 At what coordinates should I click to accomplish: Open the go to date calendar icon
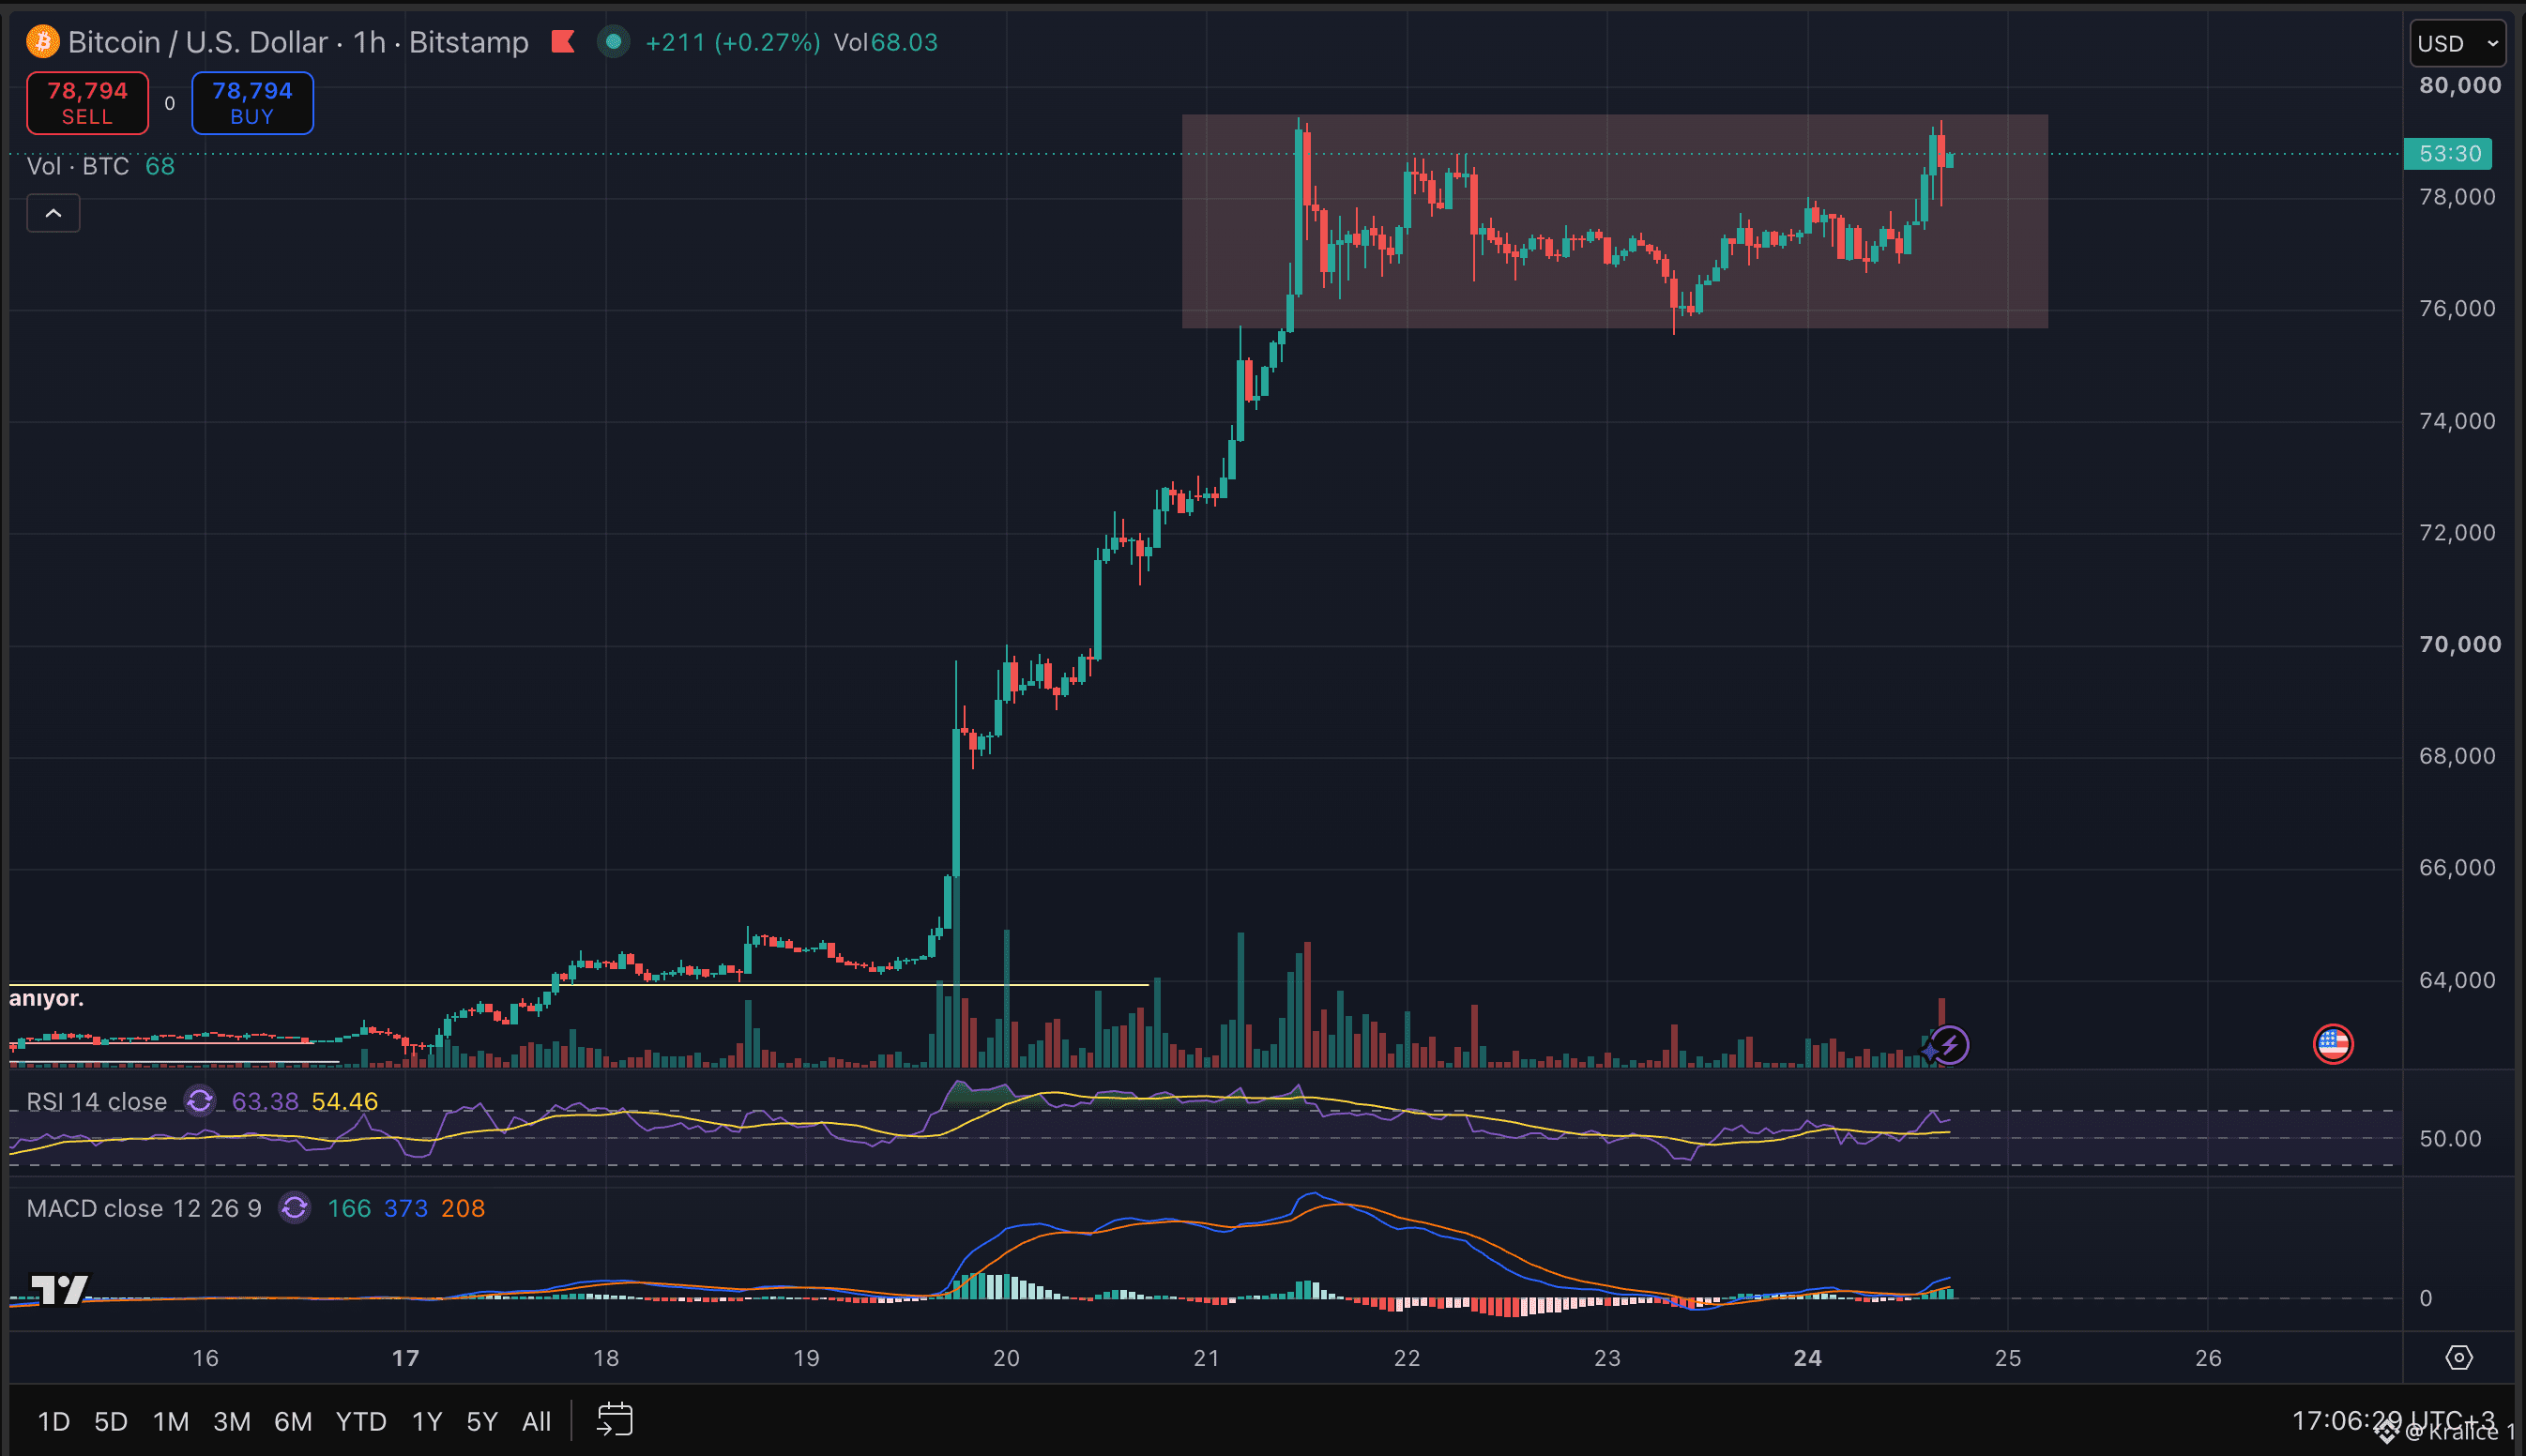click(615, 1420)
